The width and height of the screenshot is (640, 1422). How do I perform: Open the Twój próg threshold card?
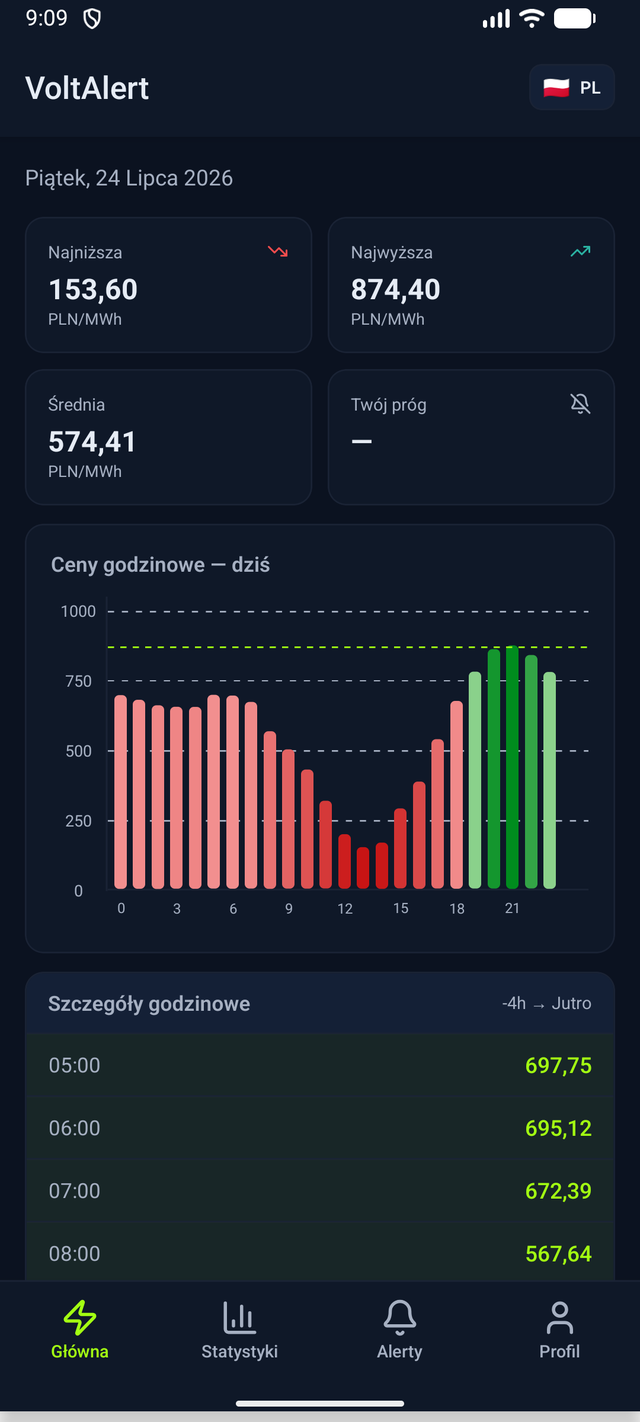click(471, 437)
